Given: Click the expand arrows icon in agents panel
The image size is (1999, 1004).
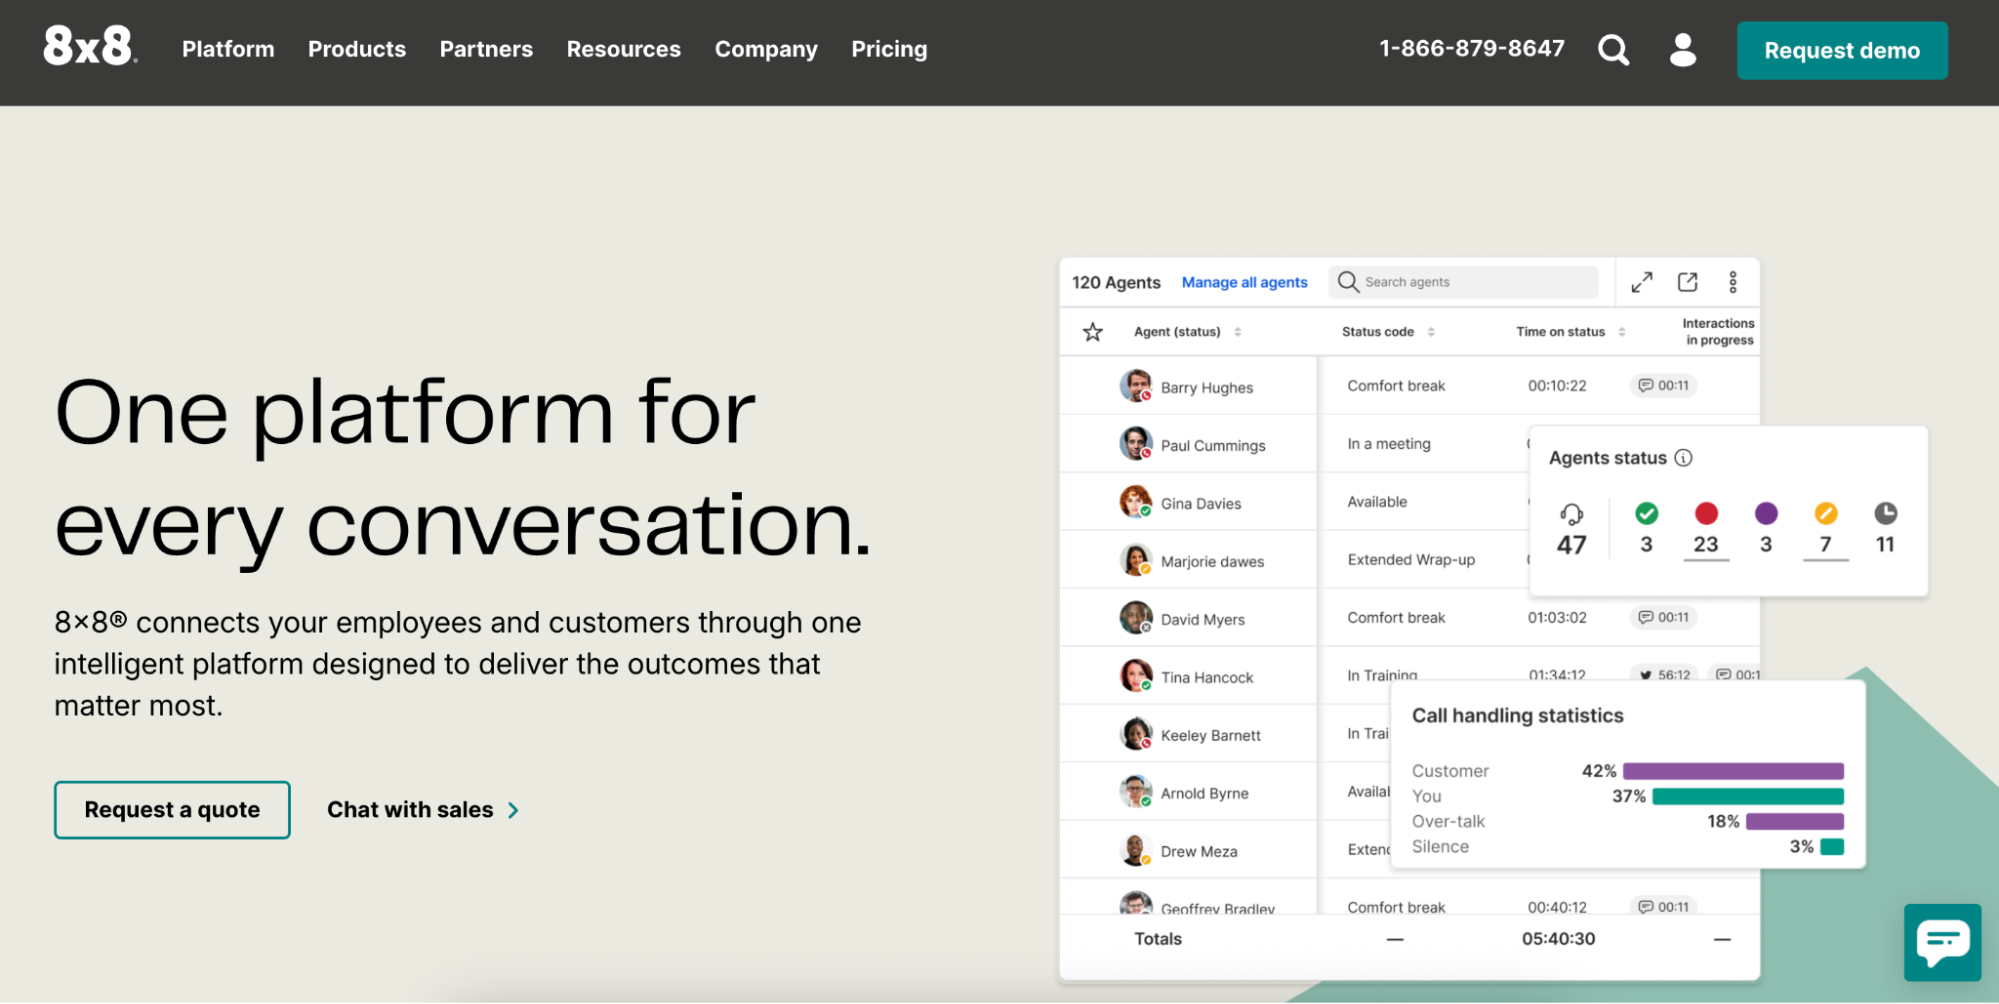Looking at the screenshot, I should click(x=1642, y=282).
